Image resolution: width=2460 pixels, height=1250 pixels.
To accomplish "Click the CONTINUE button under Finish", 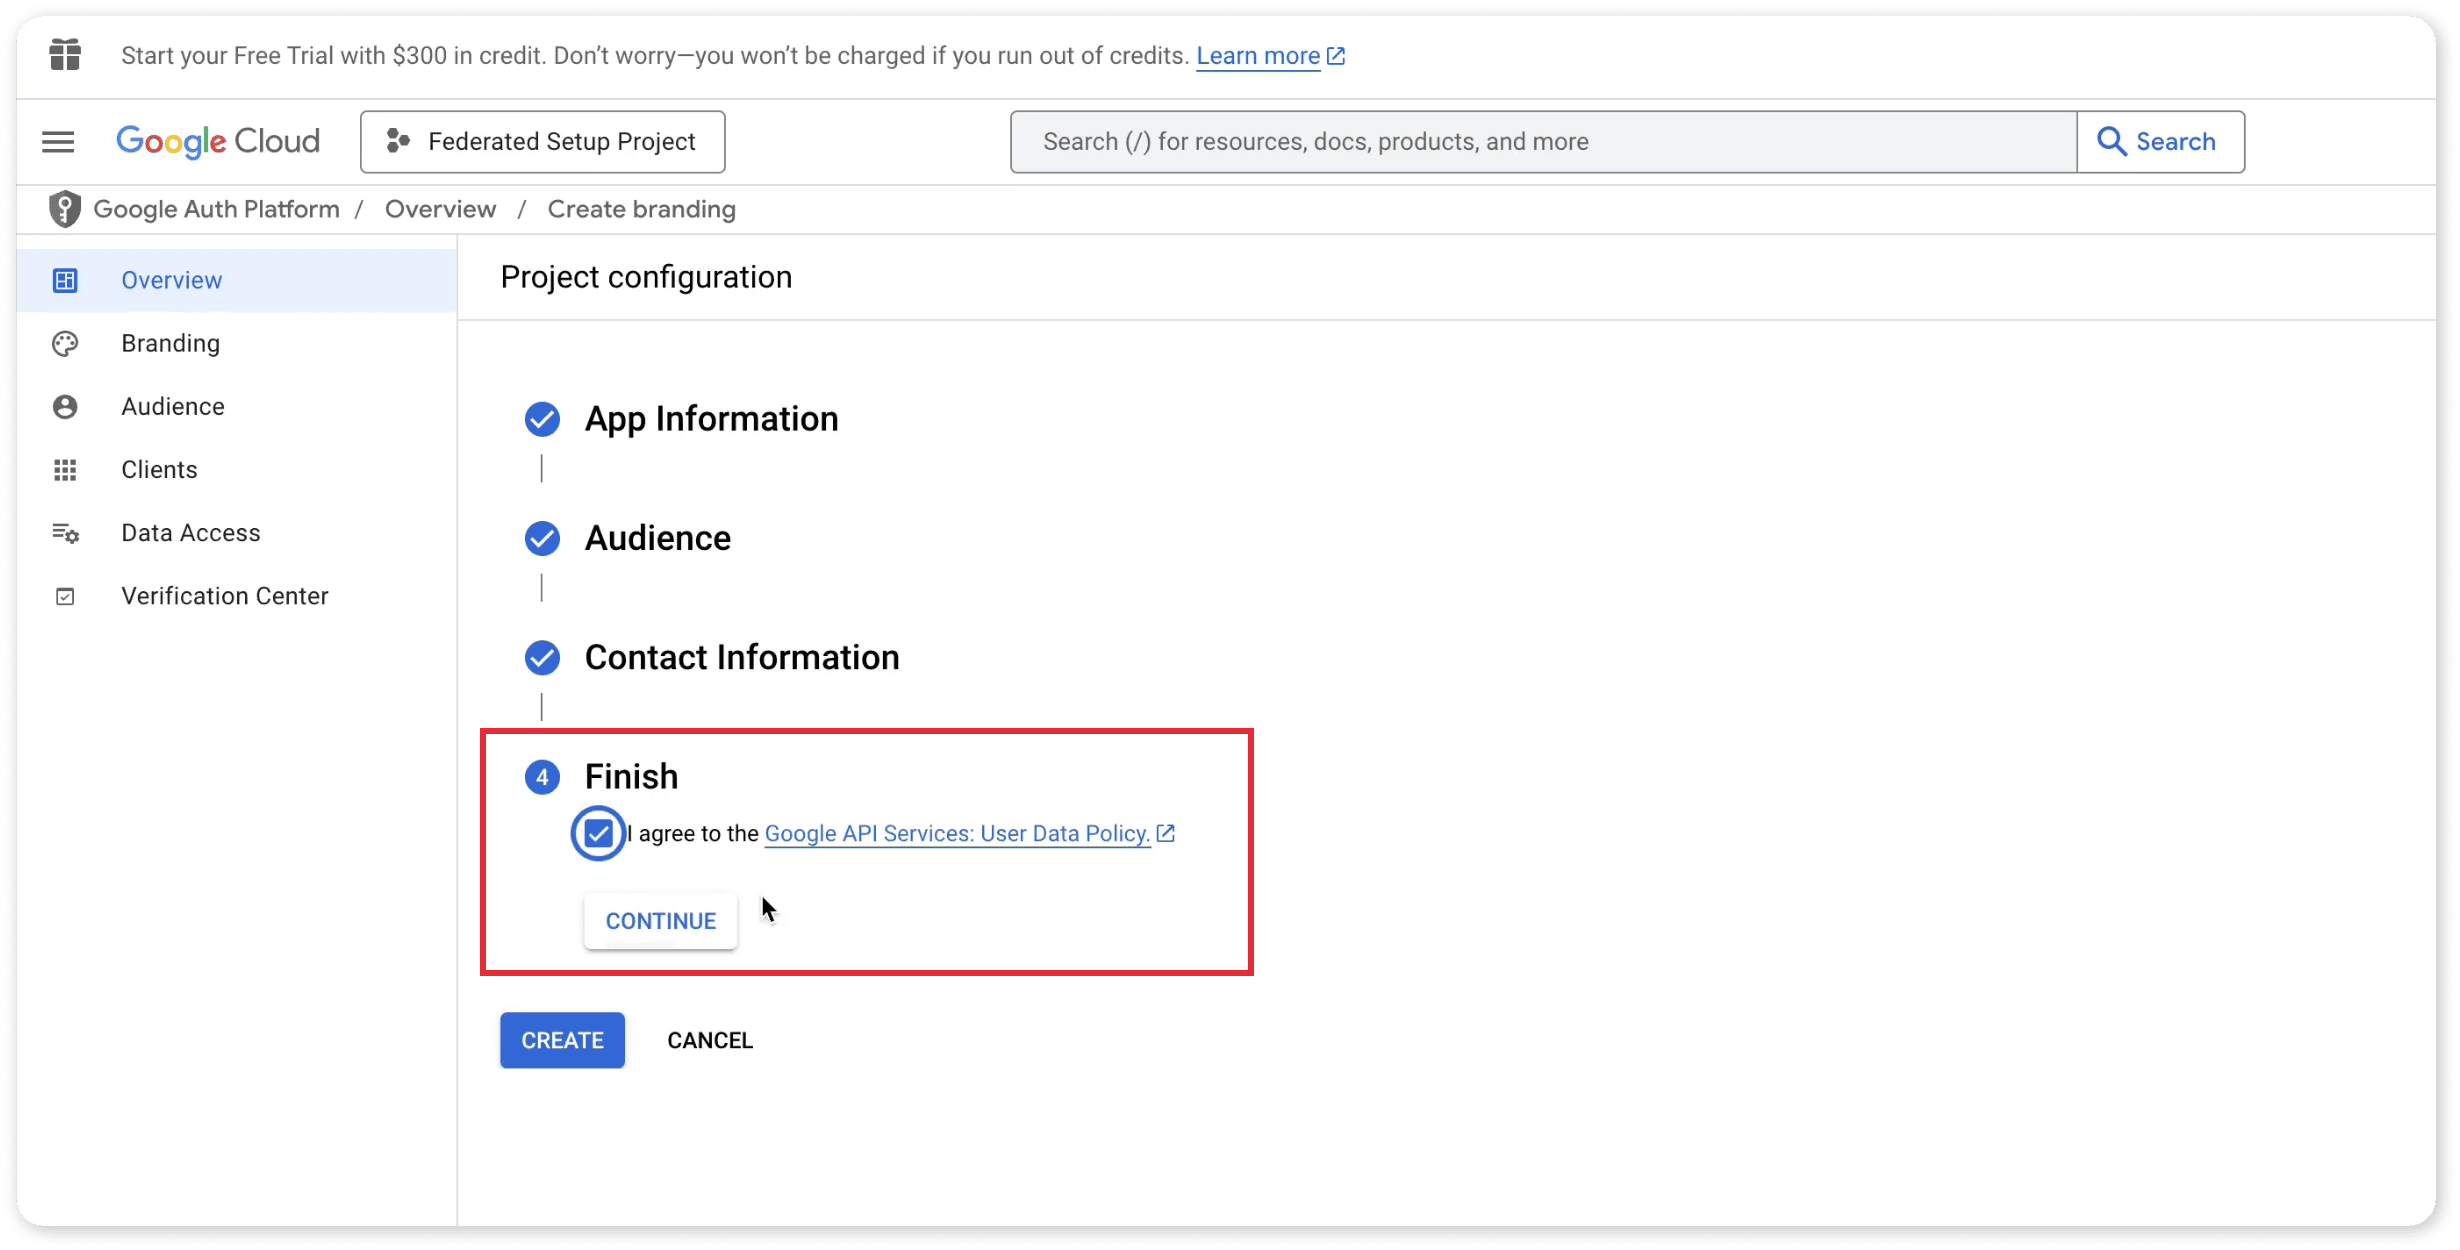I will (x=660, y=921).
